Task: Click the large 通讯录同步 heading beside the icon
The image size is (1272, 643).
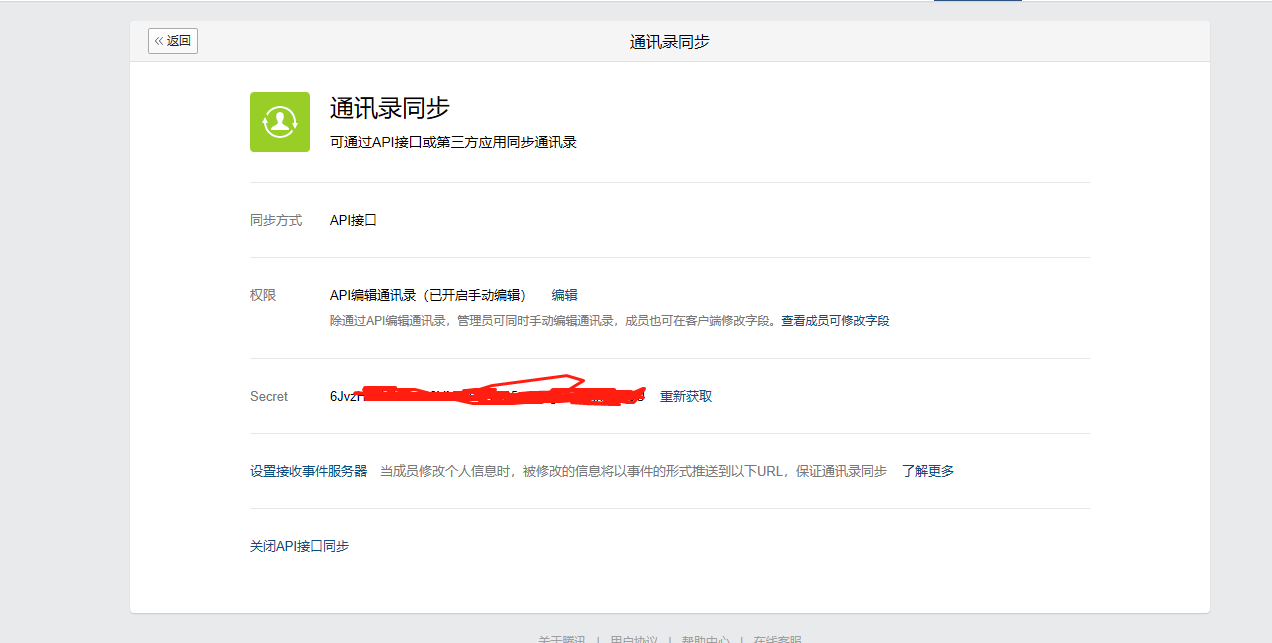Action: [390, 108]
